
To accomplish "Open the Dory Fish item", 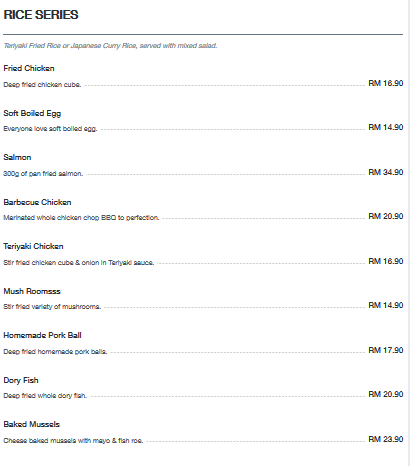I will pos(21,380).
